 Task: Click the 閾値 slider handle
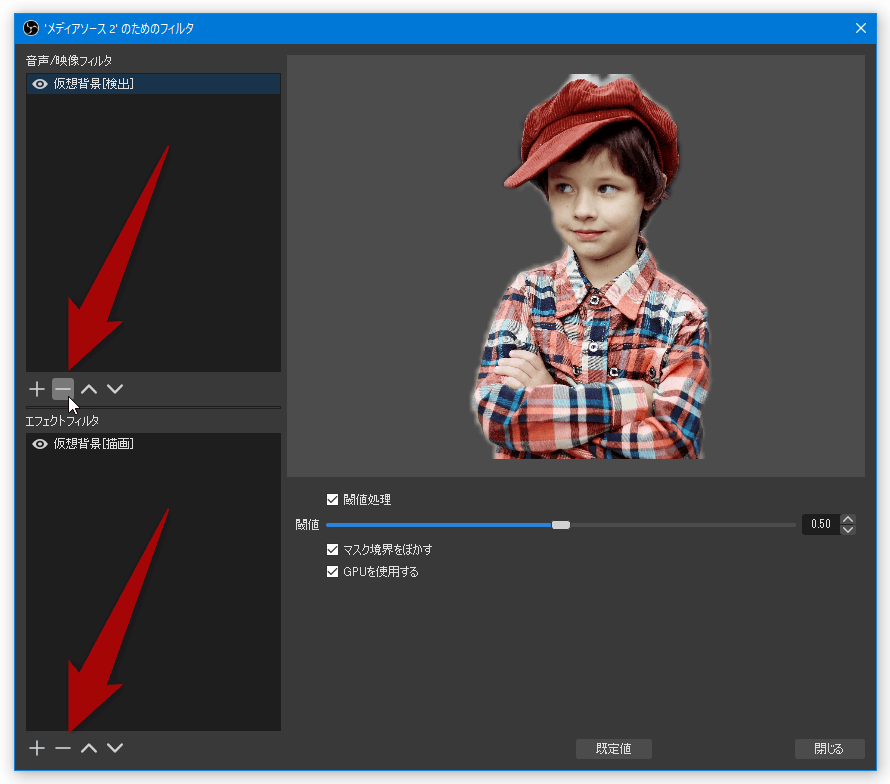click(561, 525)
